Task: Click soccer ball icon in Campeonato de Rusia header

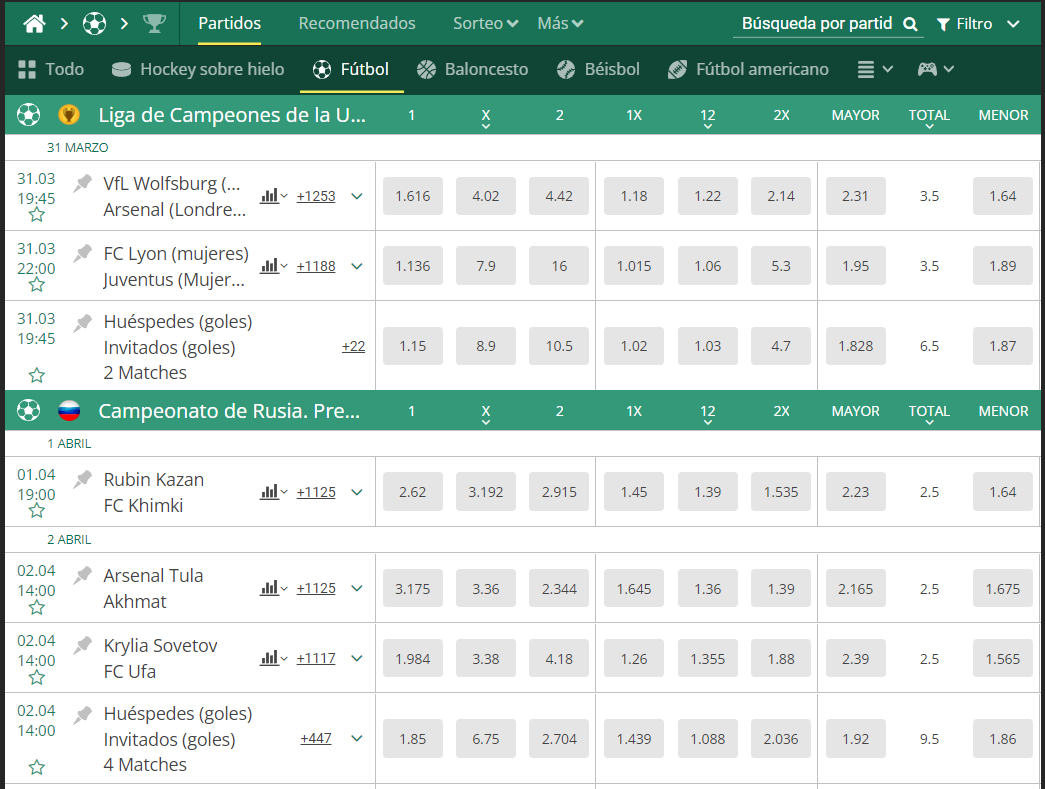Action: coord(28,410)
